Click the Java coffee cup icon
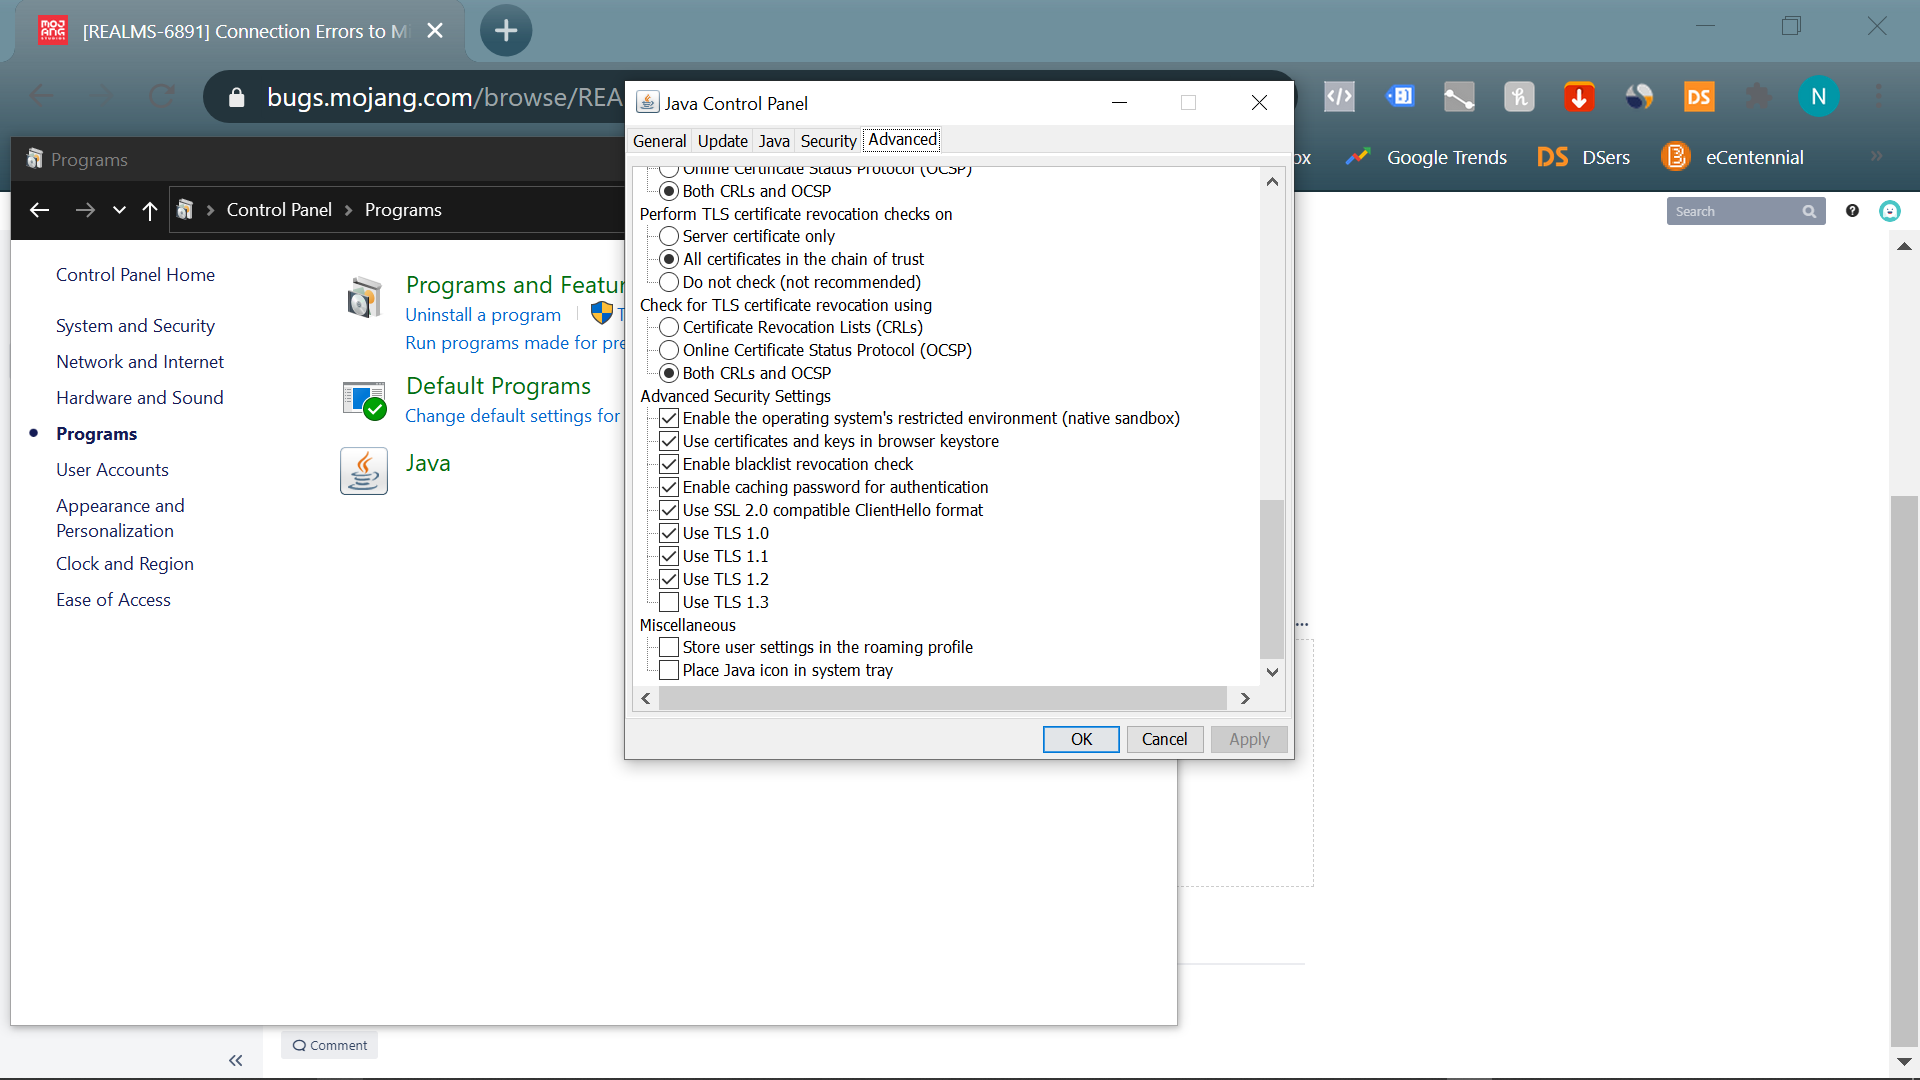The width and height of the screenshot is (1920, 1080). (363, 471)
